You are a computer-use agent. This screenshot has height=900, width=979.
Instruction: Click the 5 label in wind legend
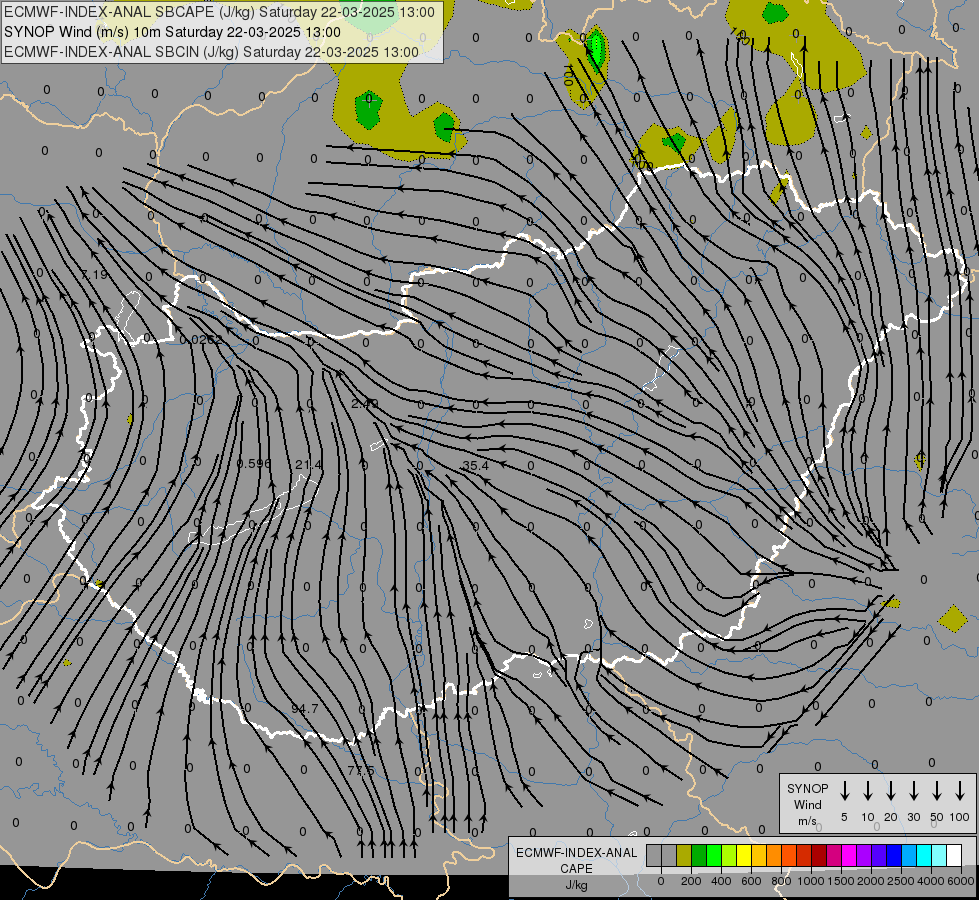(844, 817)
